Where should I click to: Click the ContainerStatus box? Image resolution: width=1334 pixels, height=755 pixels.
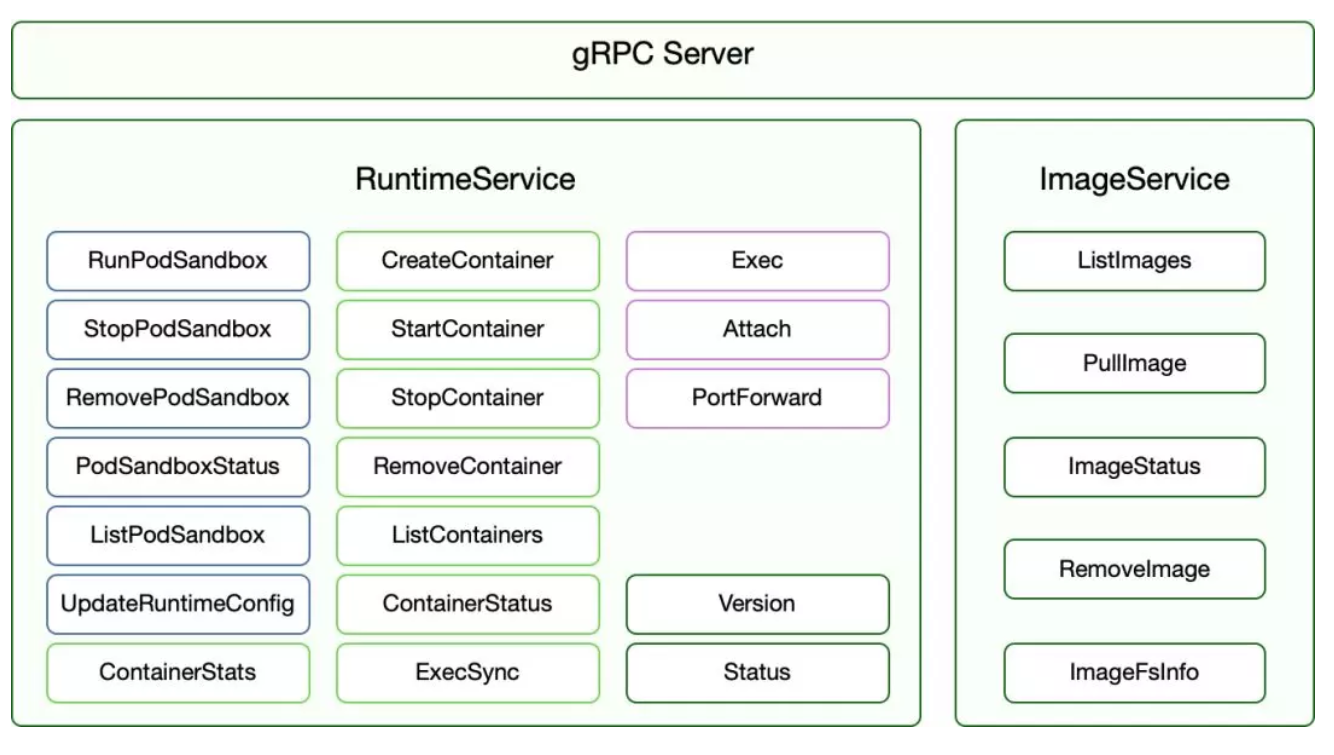[x=467, y=604]
